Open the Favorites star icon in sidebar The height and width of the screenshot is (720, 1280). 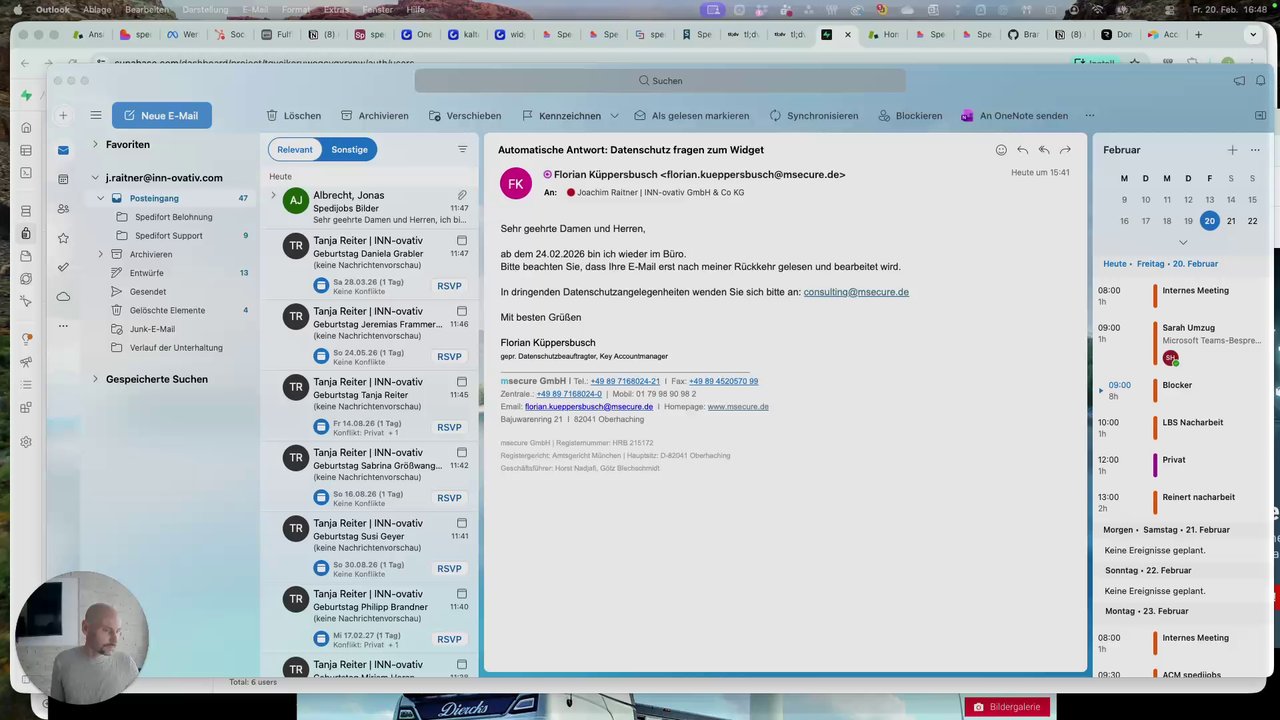pyautogui.click(x=63, y=238)
